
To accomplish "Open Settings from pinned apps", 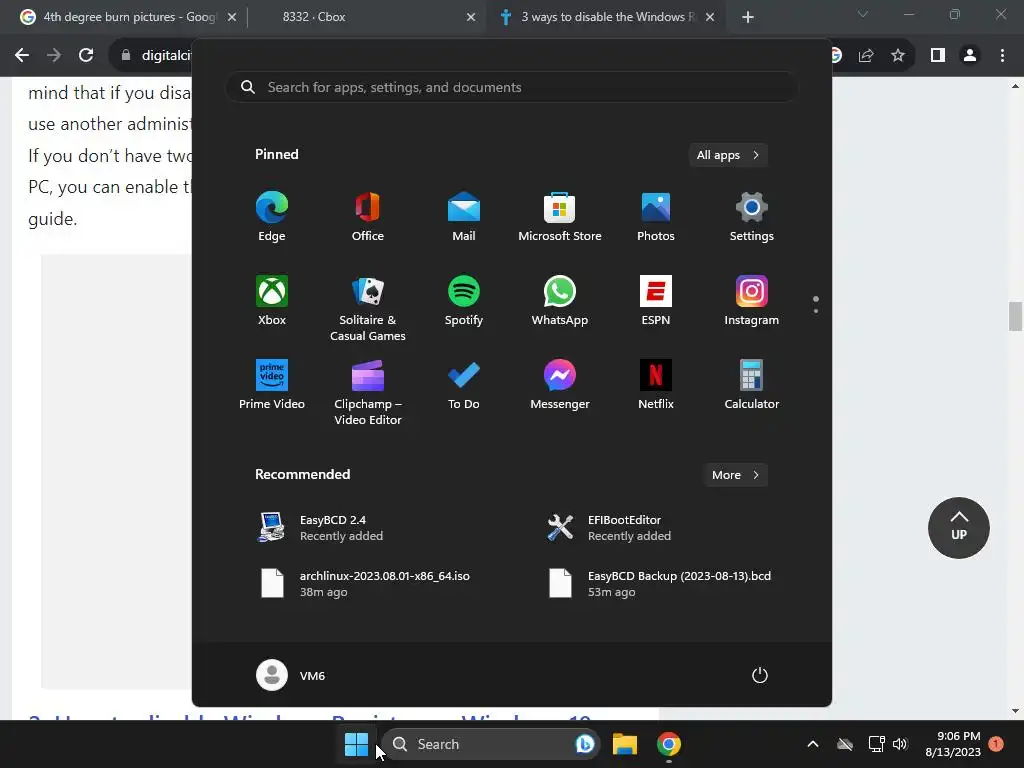I will point(752,217).
